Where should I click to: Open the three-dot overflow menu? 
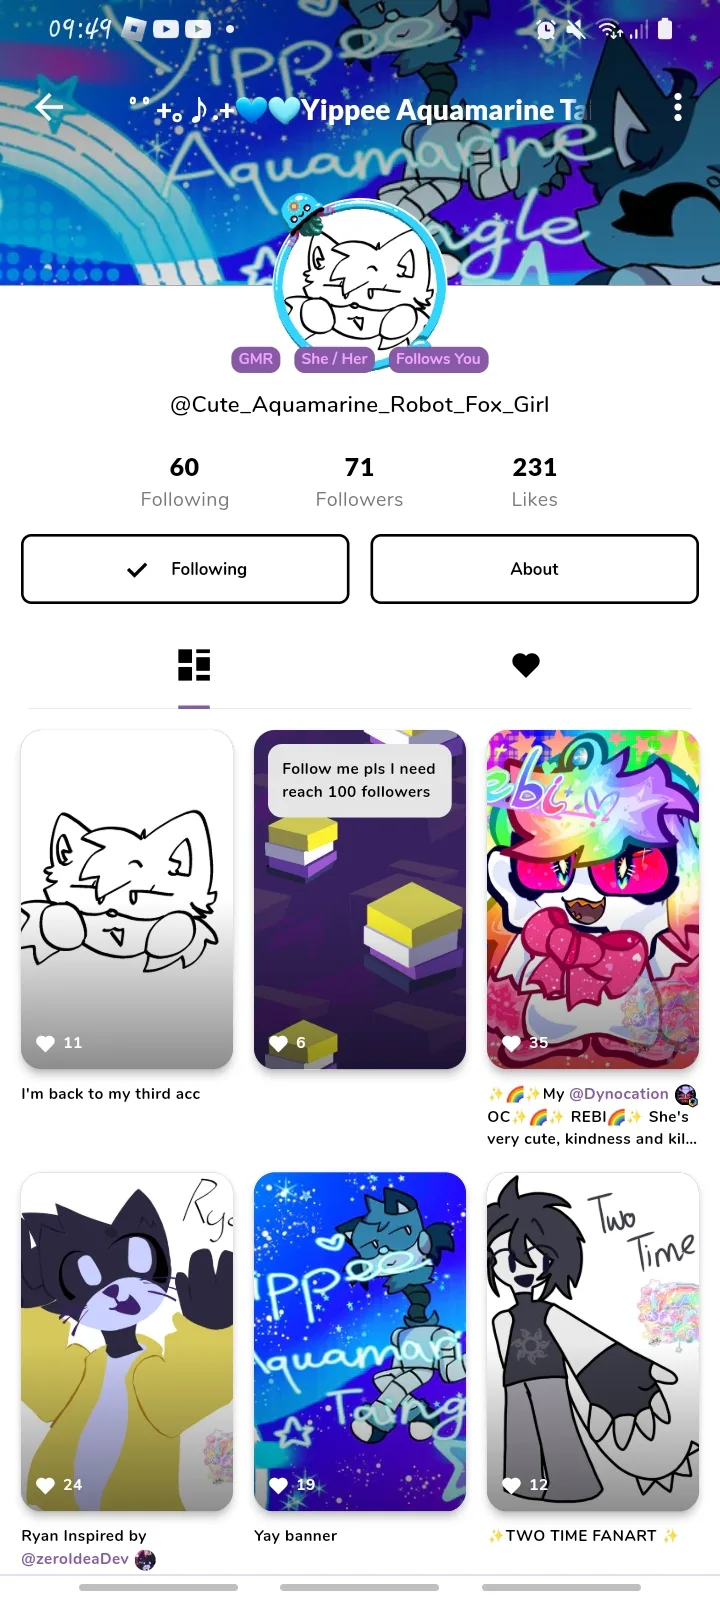coord(678,108)
